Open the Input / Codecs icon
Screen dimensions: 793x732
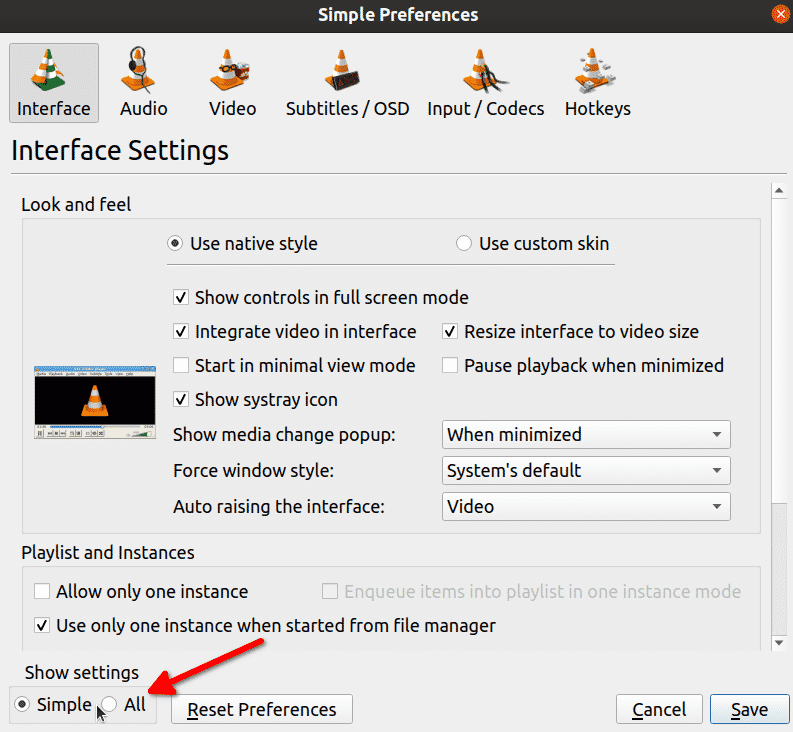coord(486,83)
